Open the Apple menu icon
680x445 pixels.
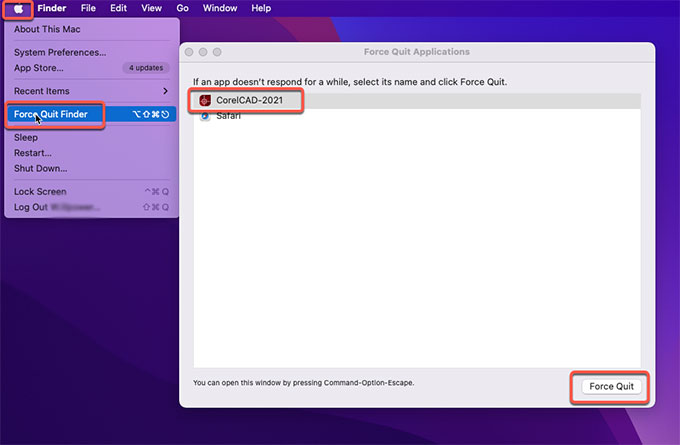click(19, 8)
